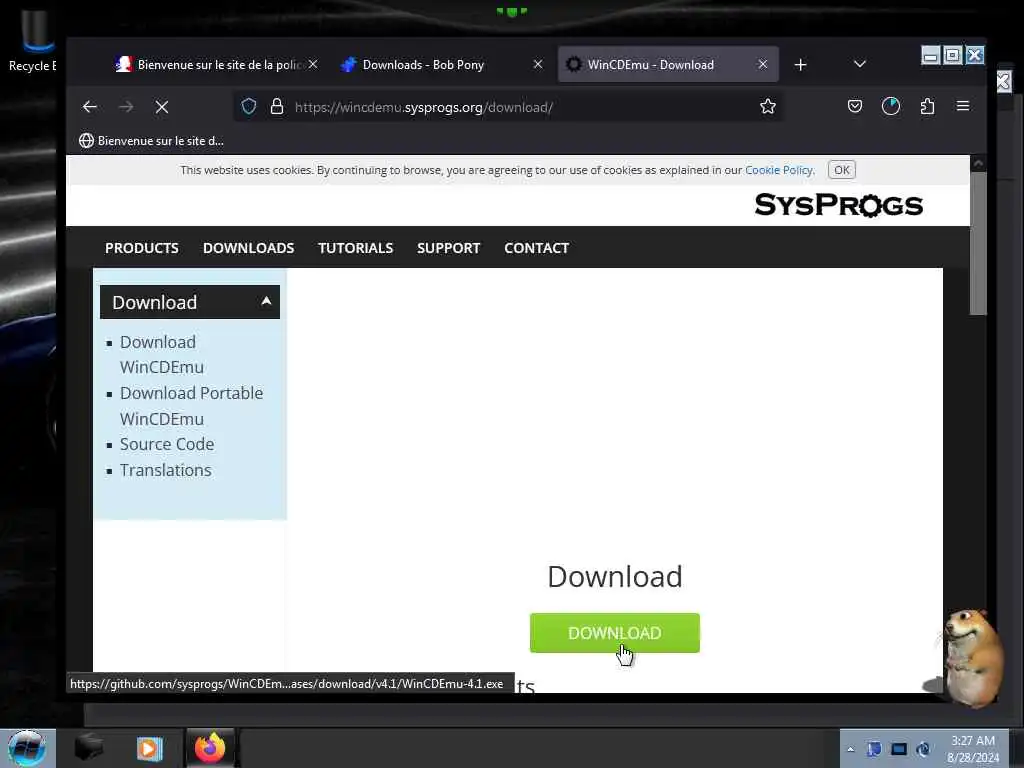Screen dimensions: 1024x768
Task: Open the TUTORIALS menu
Action: [355, 248]
